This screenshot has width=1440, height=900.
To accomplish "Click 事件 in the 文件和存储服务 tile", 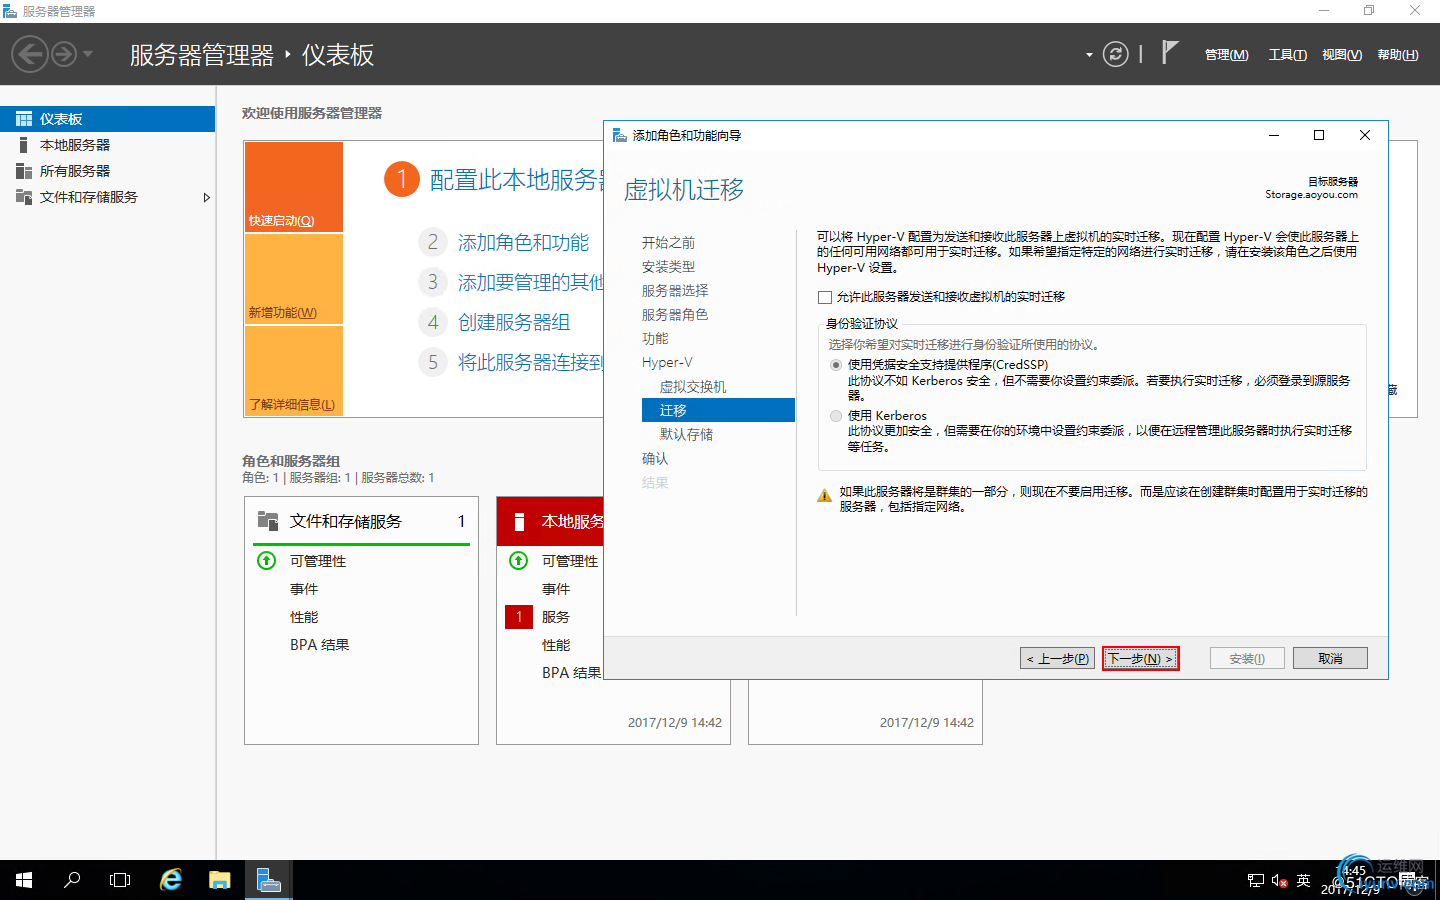I will click(304, 589).
